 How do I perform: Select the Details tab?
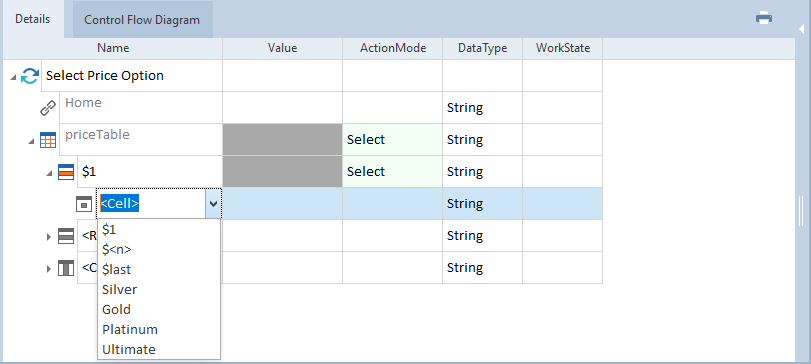click(33, 19)
